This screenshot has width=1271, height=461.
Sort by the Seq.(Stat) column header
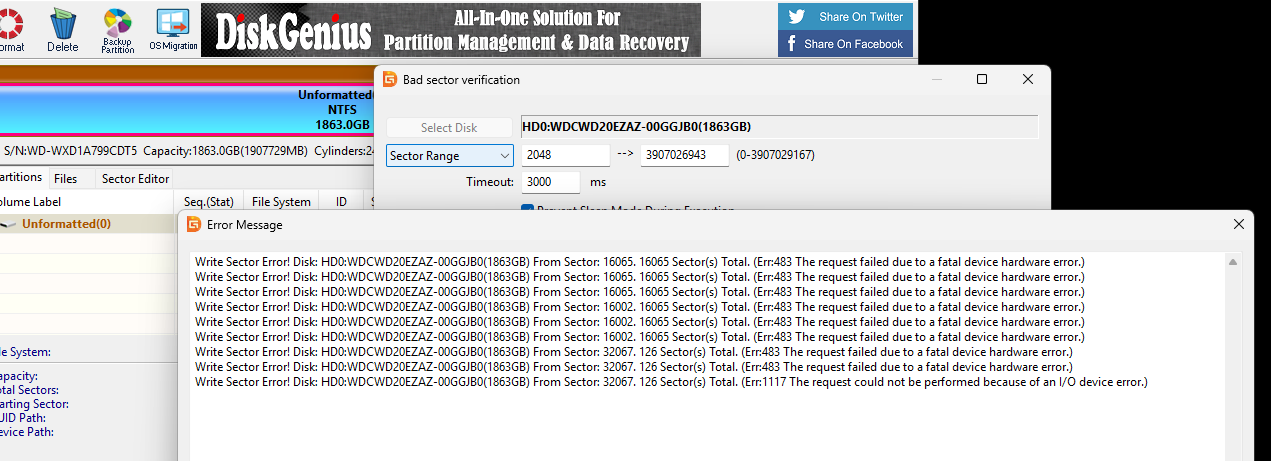pos(209,202)
